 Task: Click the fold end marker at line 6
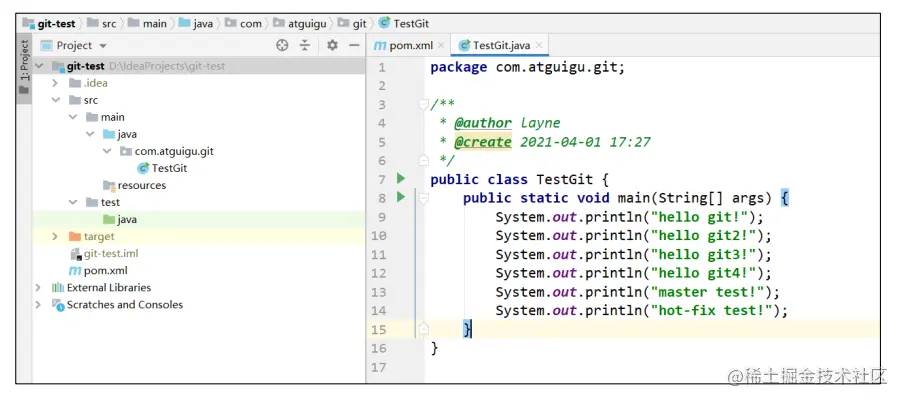point(423,160)
